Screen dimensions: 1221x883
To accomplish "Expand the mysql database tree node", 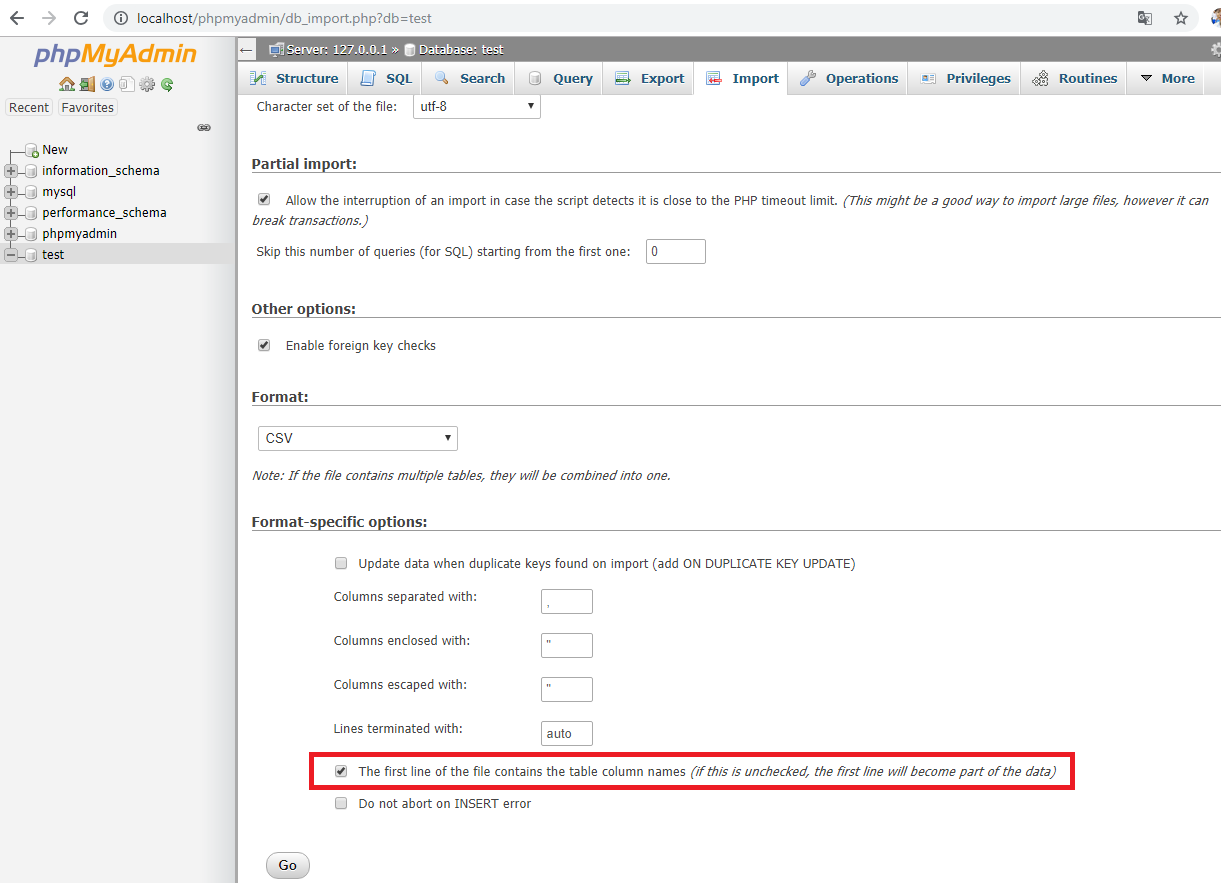I will pos(11,192).
